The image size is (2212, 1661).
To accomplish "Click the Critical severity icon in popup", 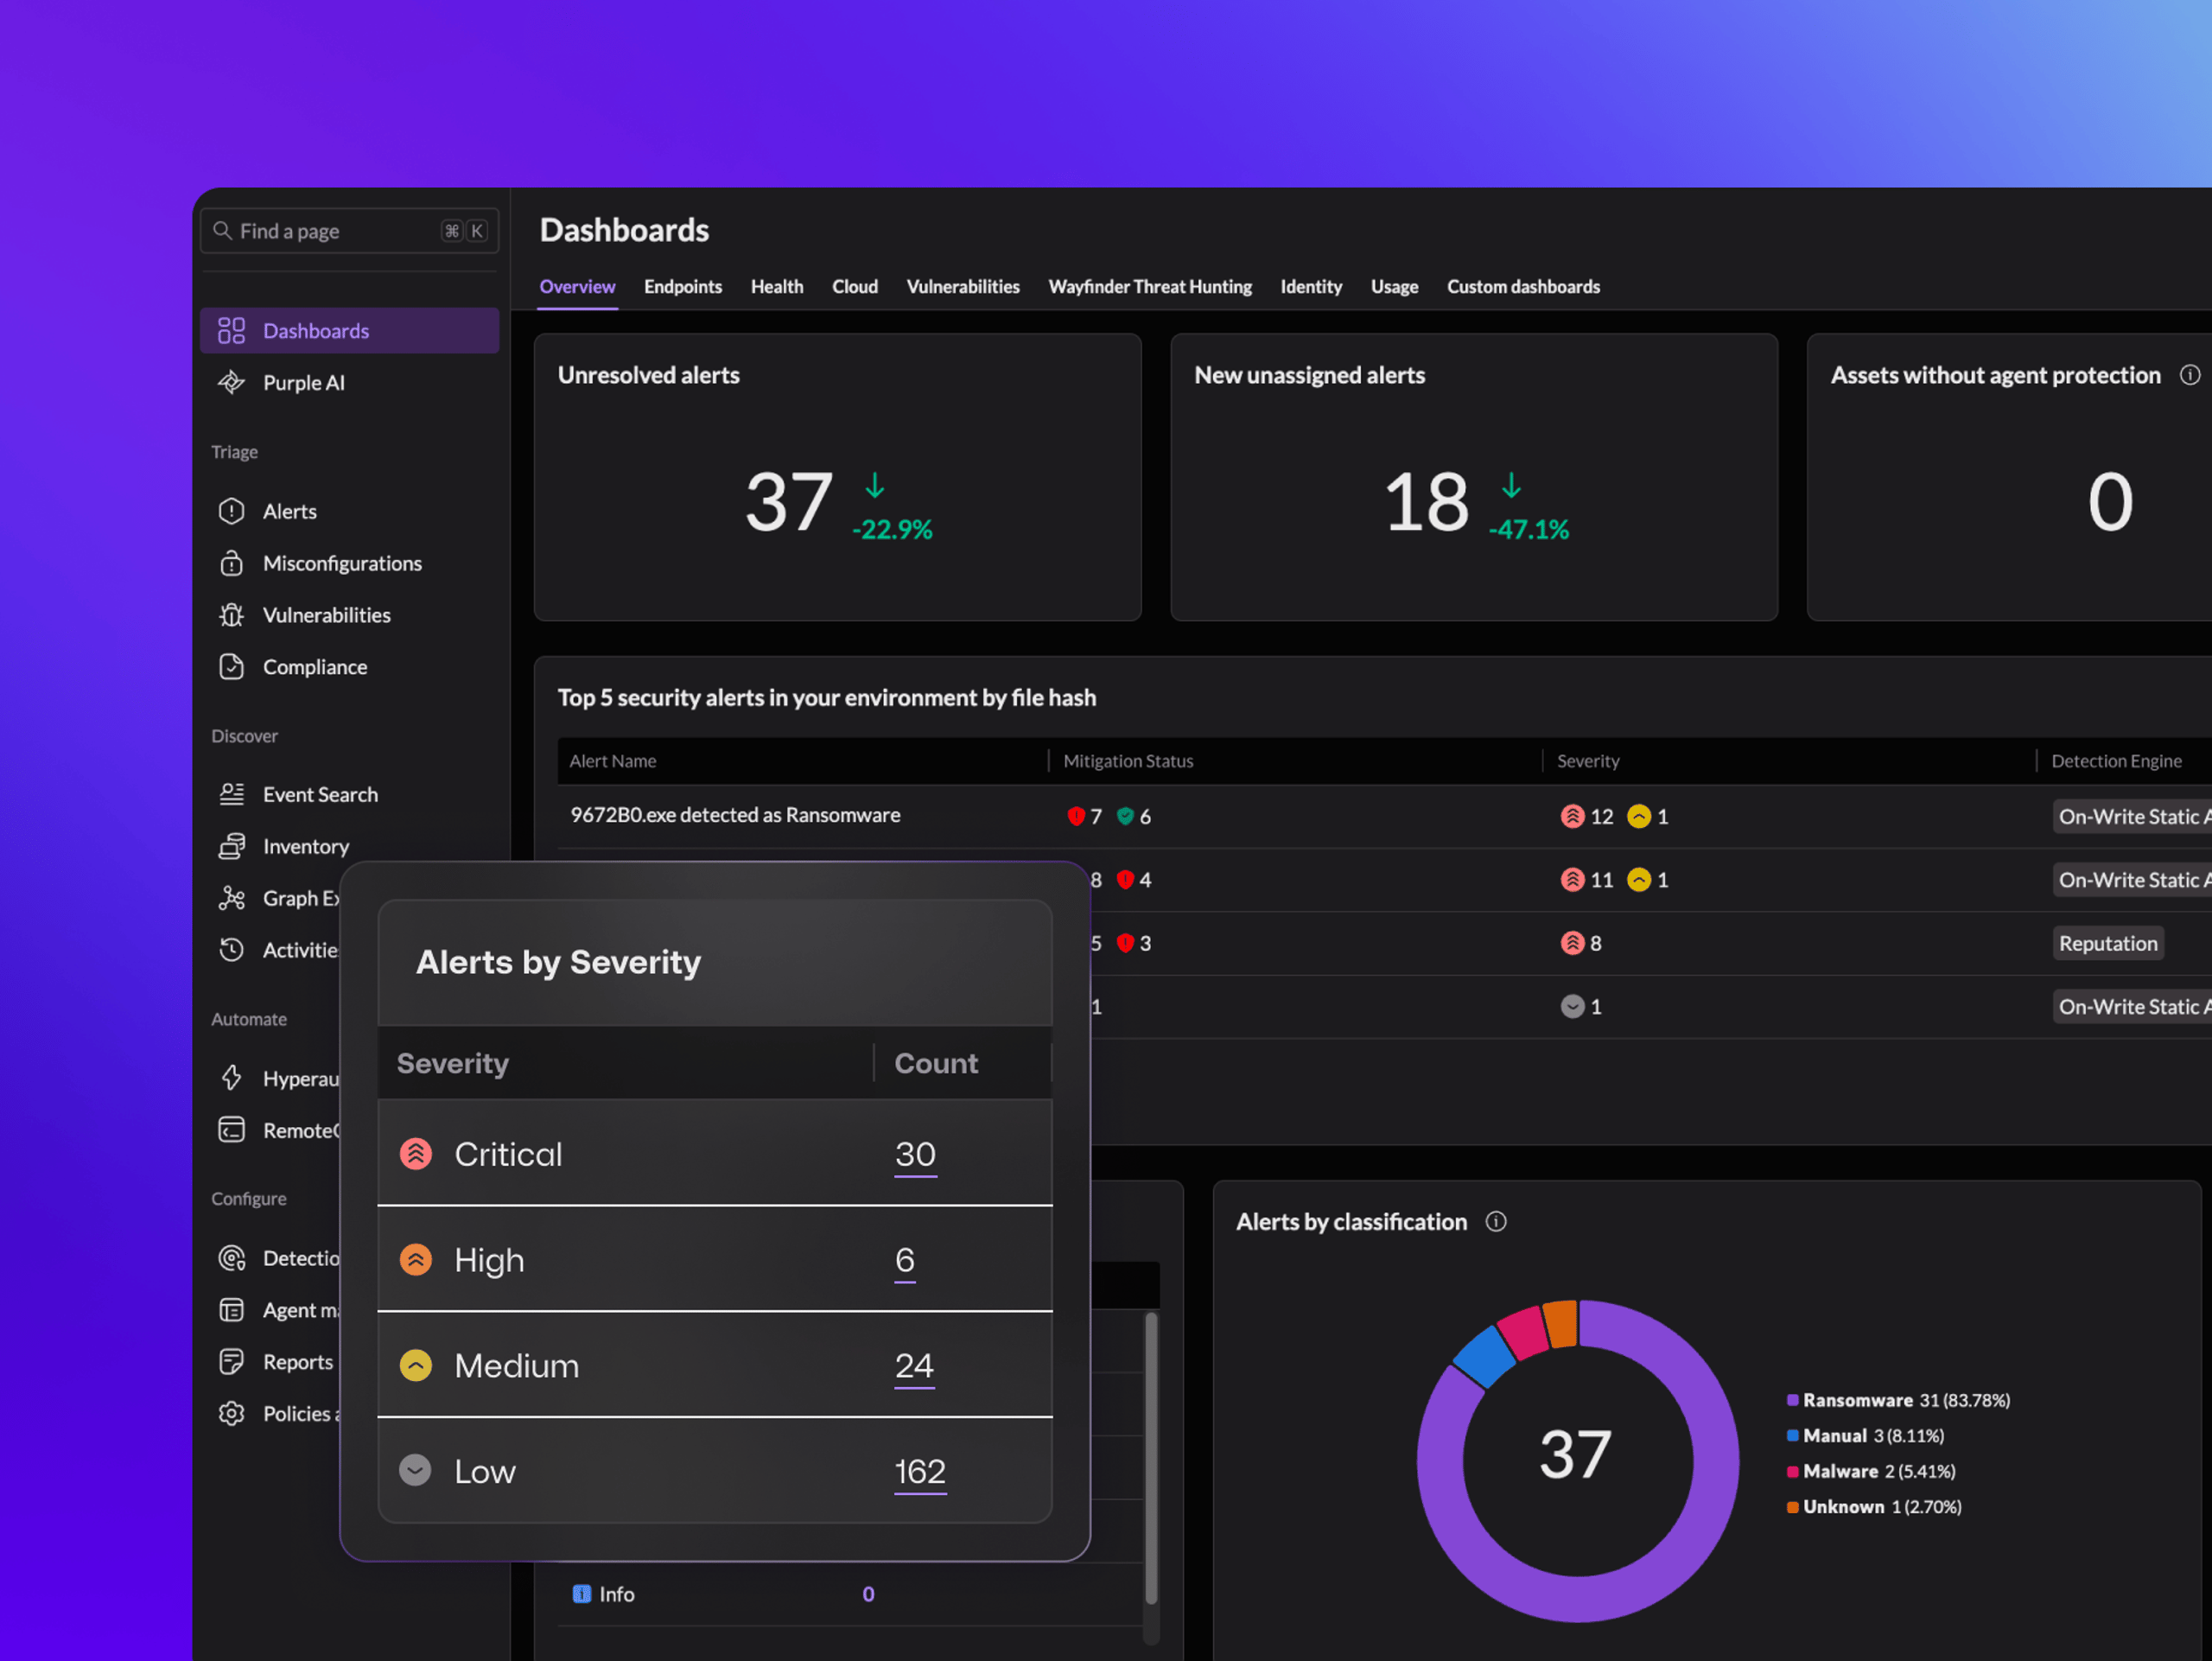I will click(416, 1155).
